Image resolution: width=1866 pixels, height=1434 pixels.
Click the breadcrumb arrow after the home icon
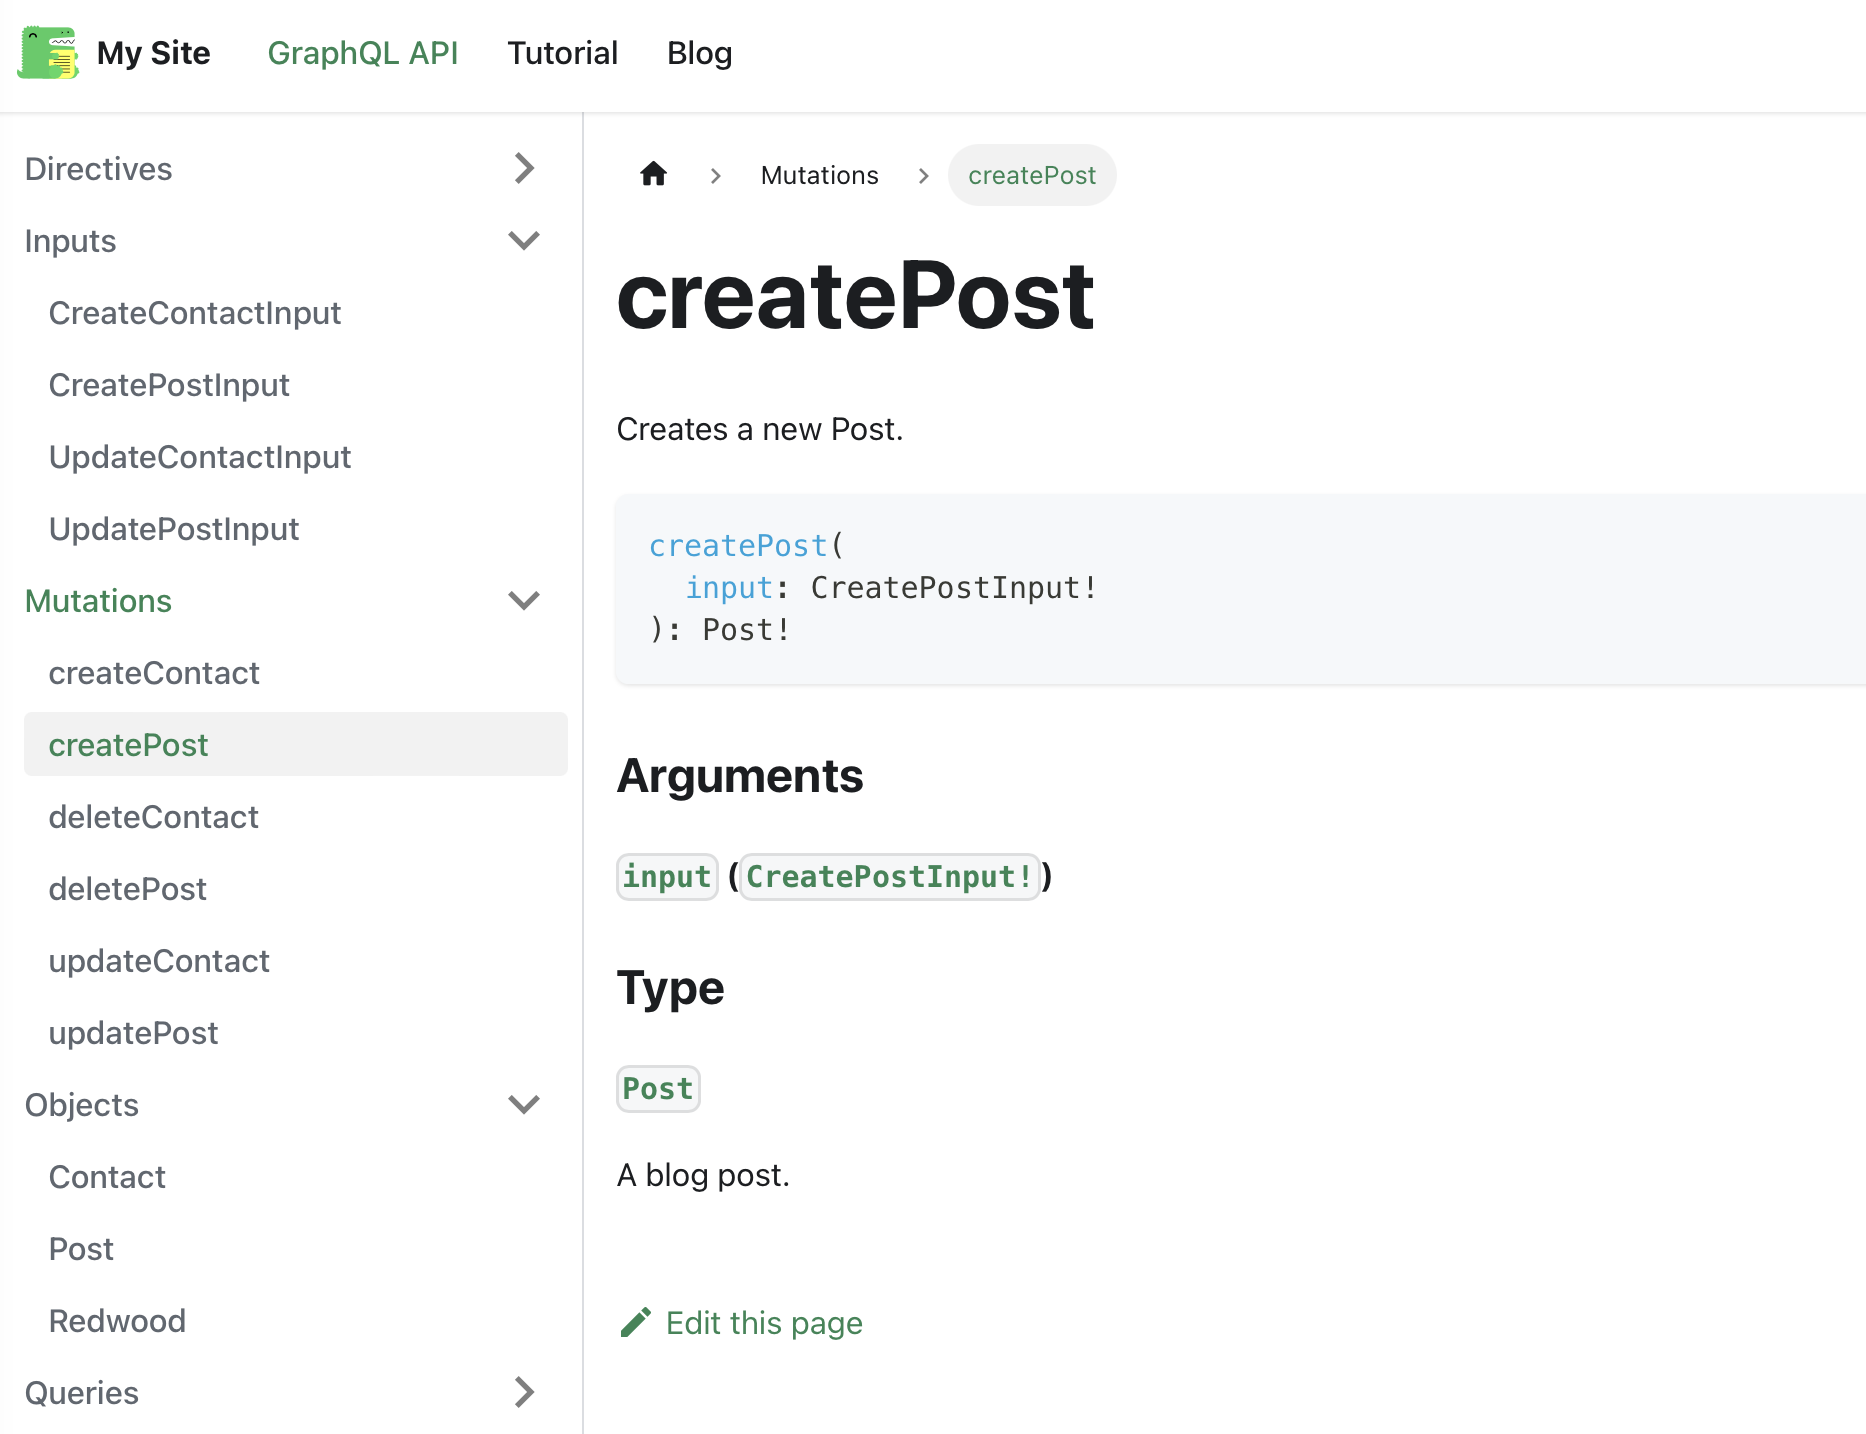[715, 175]
